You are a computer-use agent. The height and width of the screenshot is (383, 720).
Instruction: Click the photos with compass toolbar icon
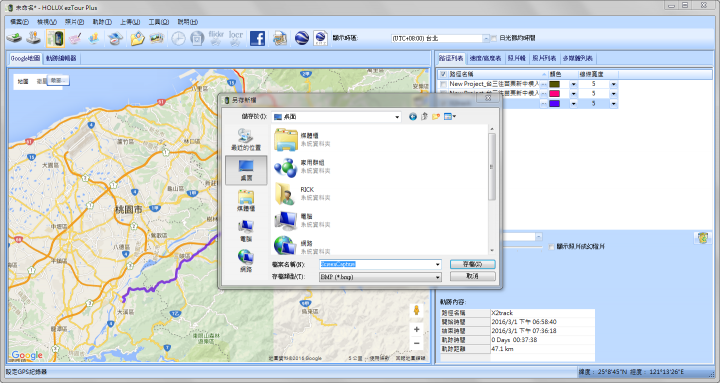coord(115,39)
